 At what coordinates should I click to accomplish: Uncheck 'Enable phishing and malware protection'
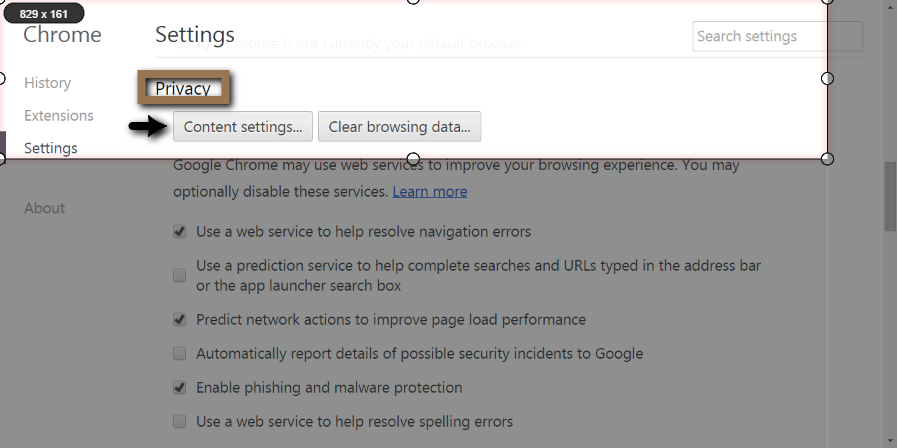[x=180, y=388]
